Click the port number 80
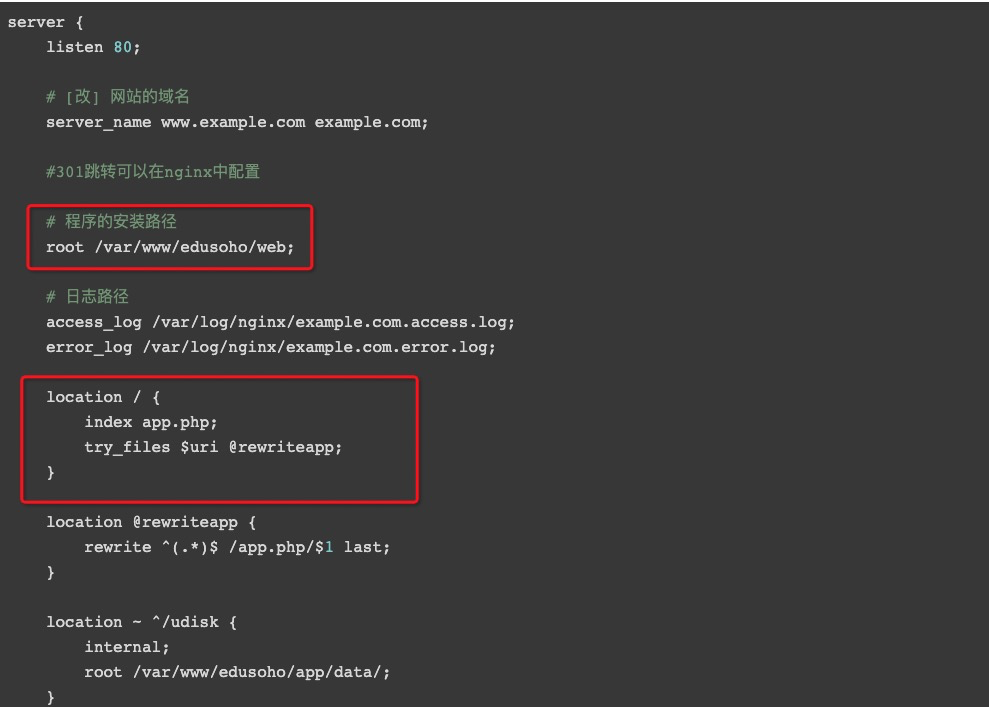 [122, 47]
